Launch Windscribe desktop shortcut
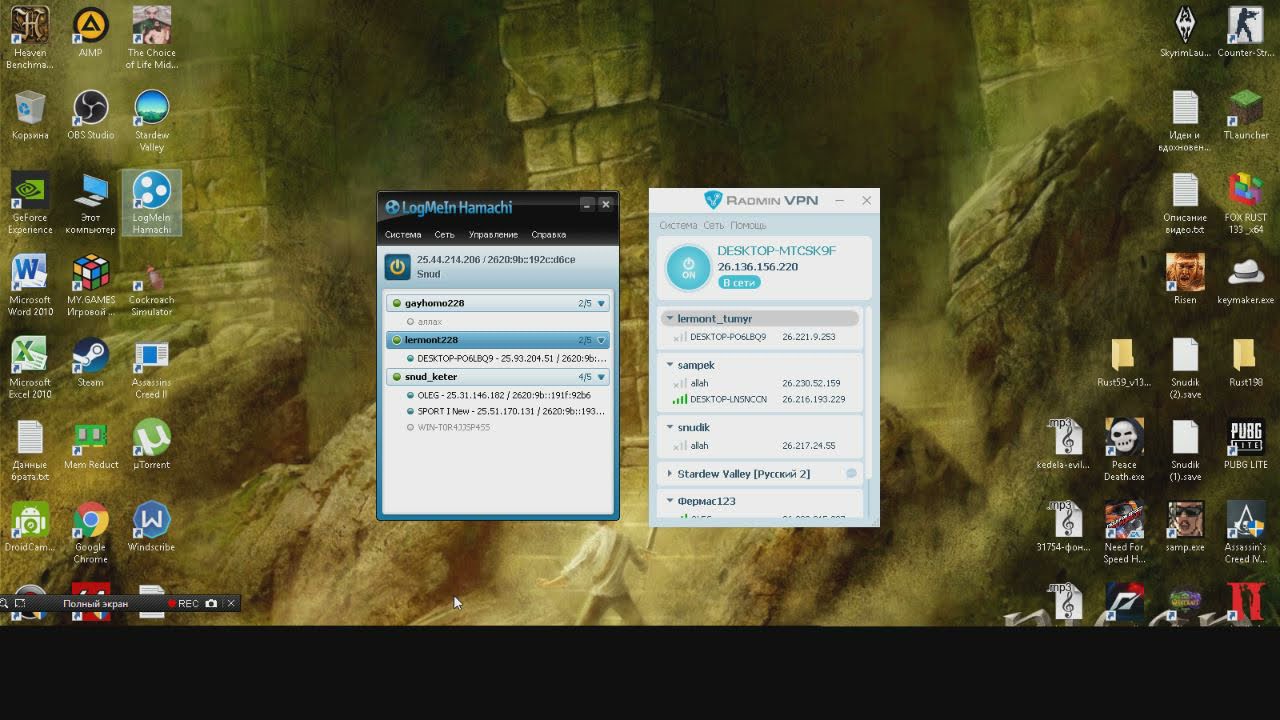Viewport: 1280px width, 720px height. point(151,527)
